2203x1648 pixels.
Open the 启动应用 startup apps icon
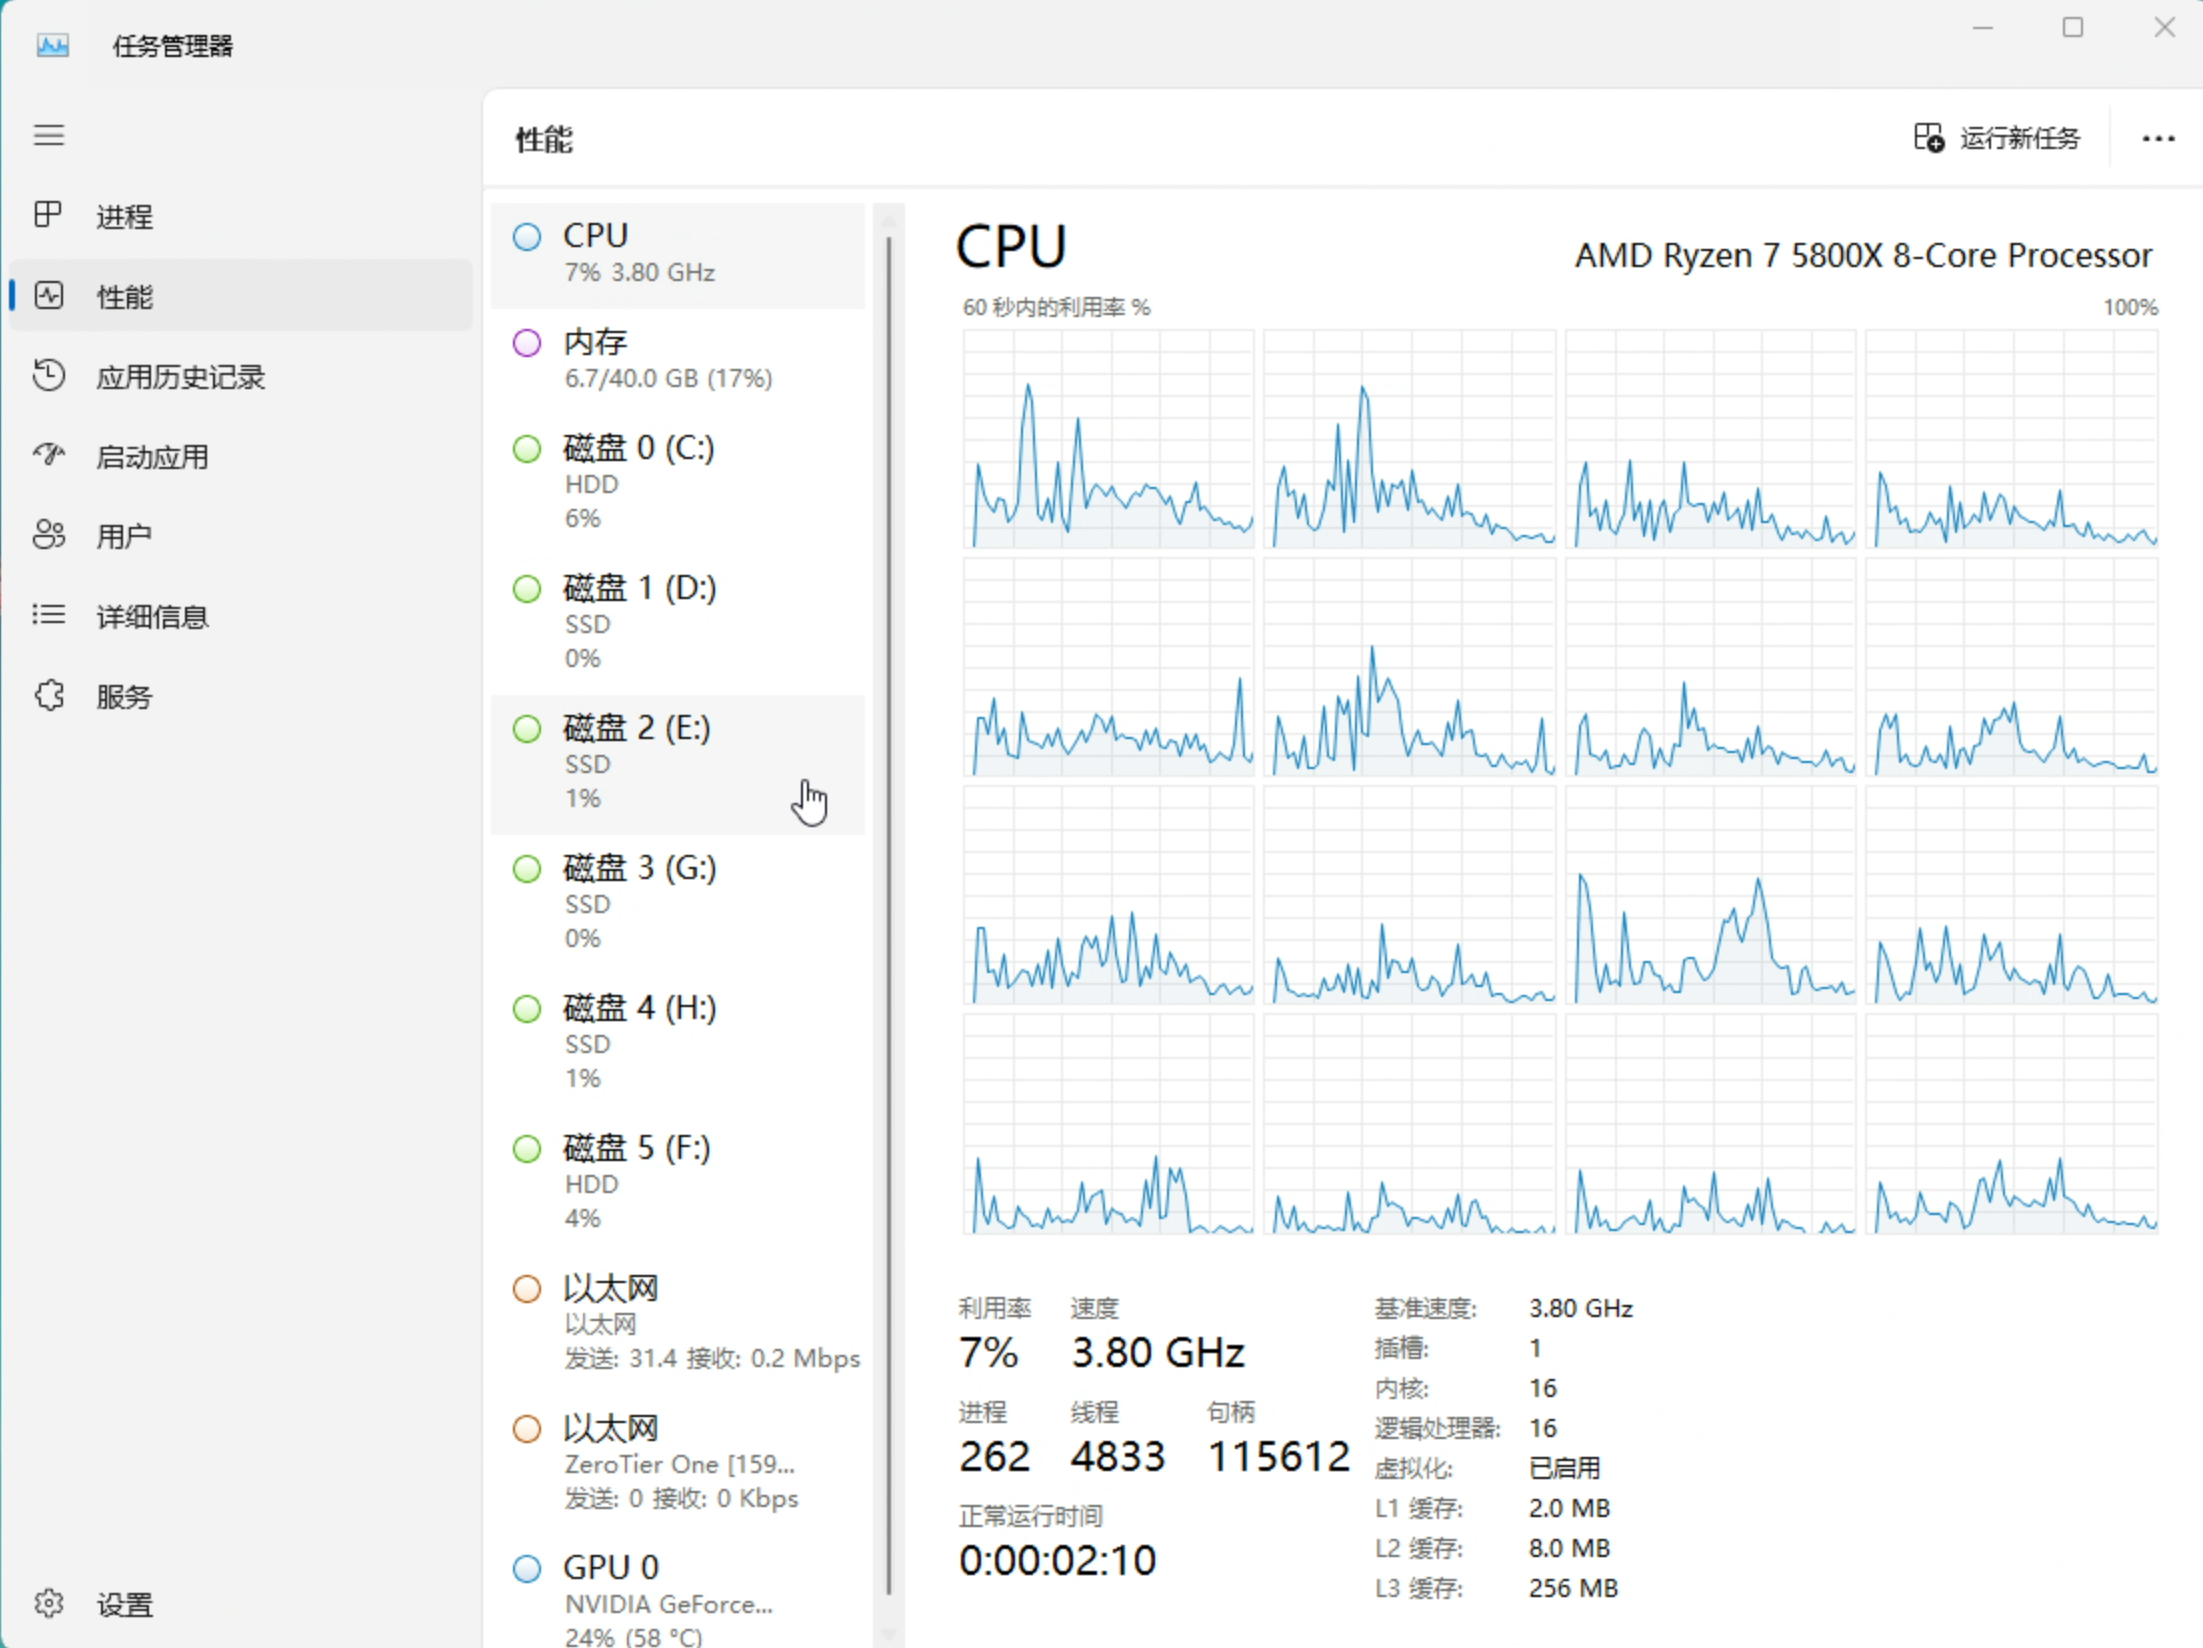(48, 456)
